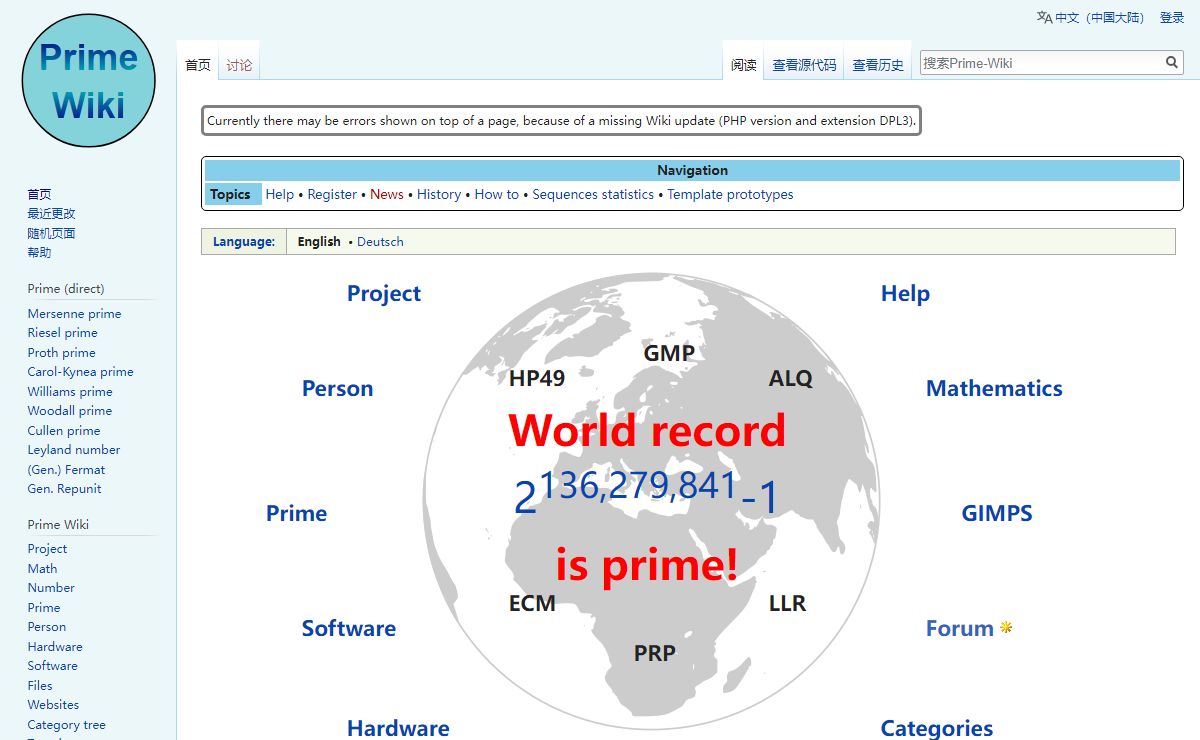Open Websites in the sidebar
The height and width of the screenshot is (740, 1200).
(53, 705)
